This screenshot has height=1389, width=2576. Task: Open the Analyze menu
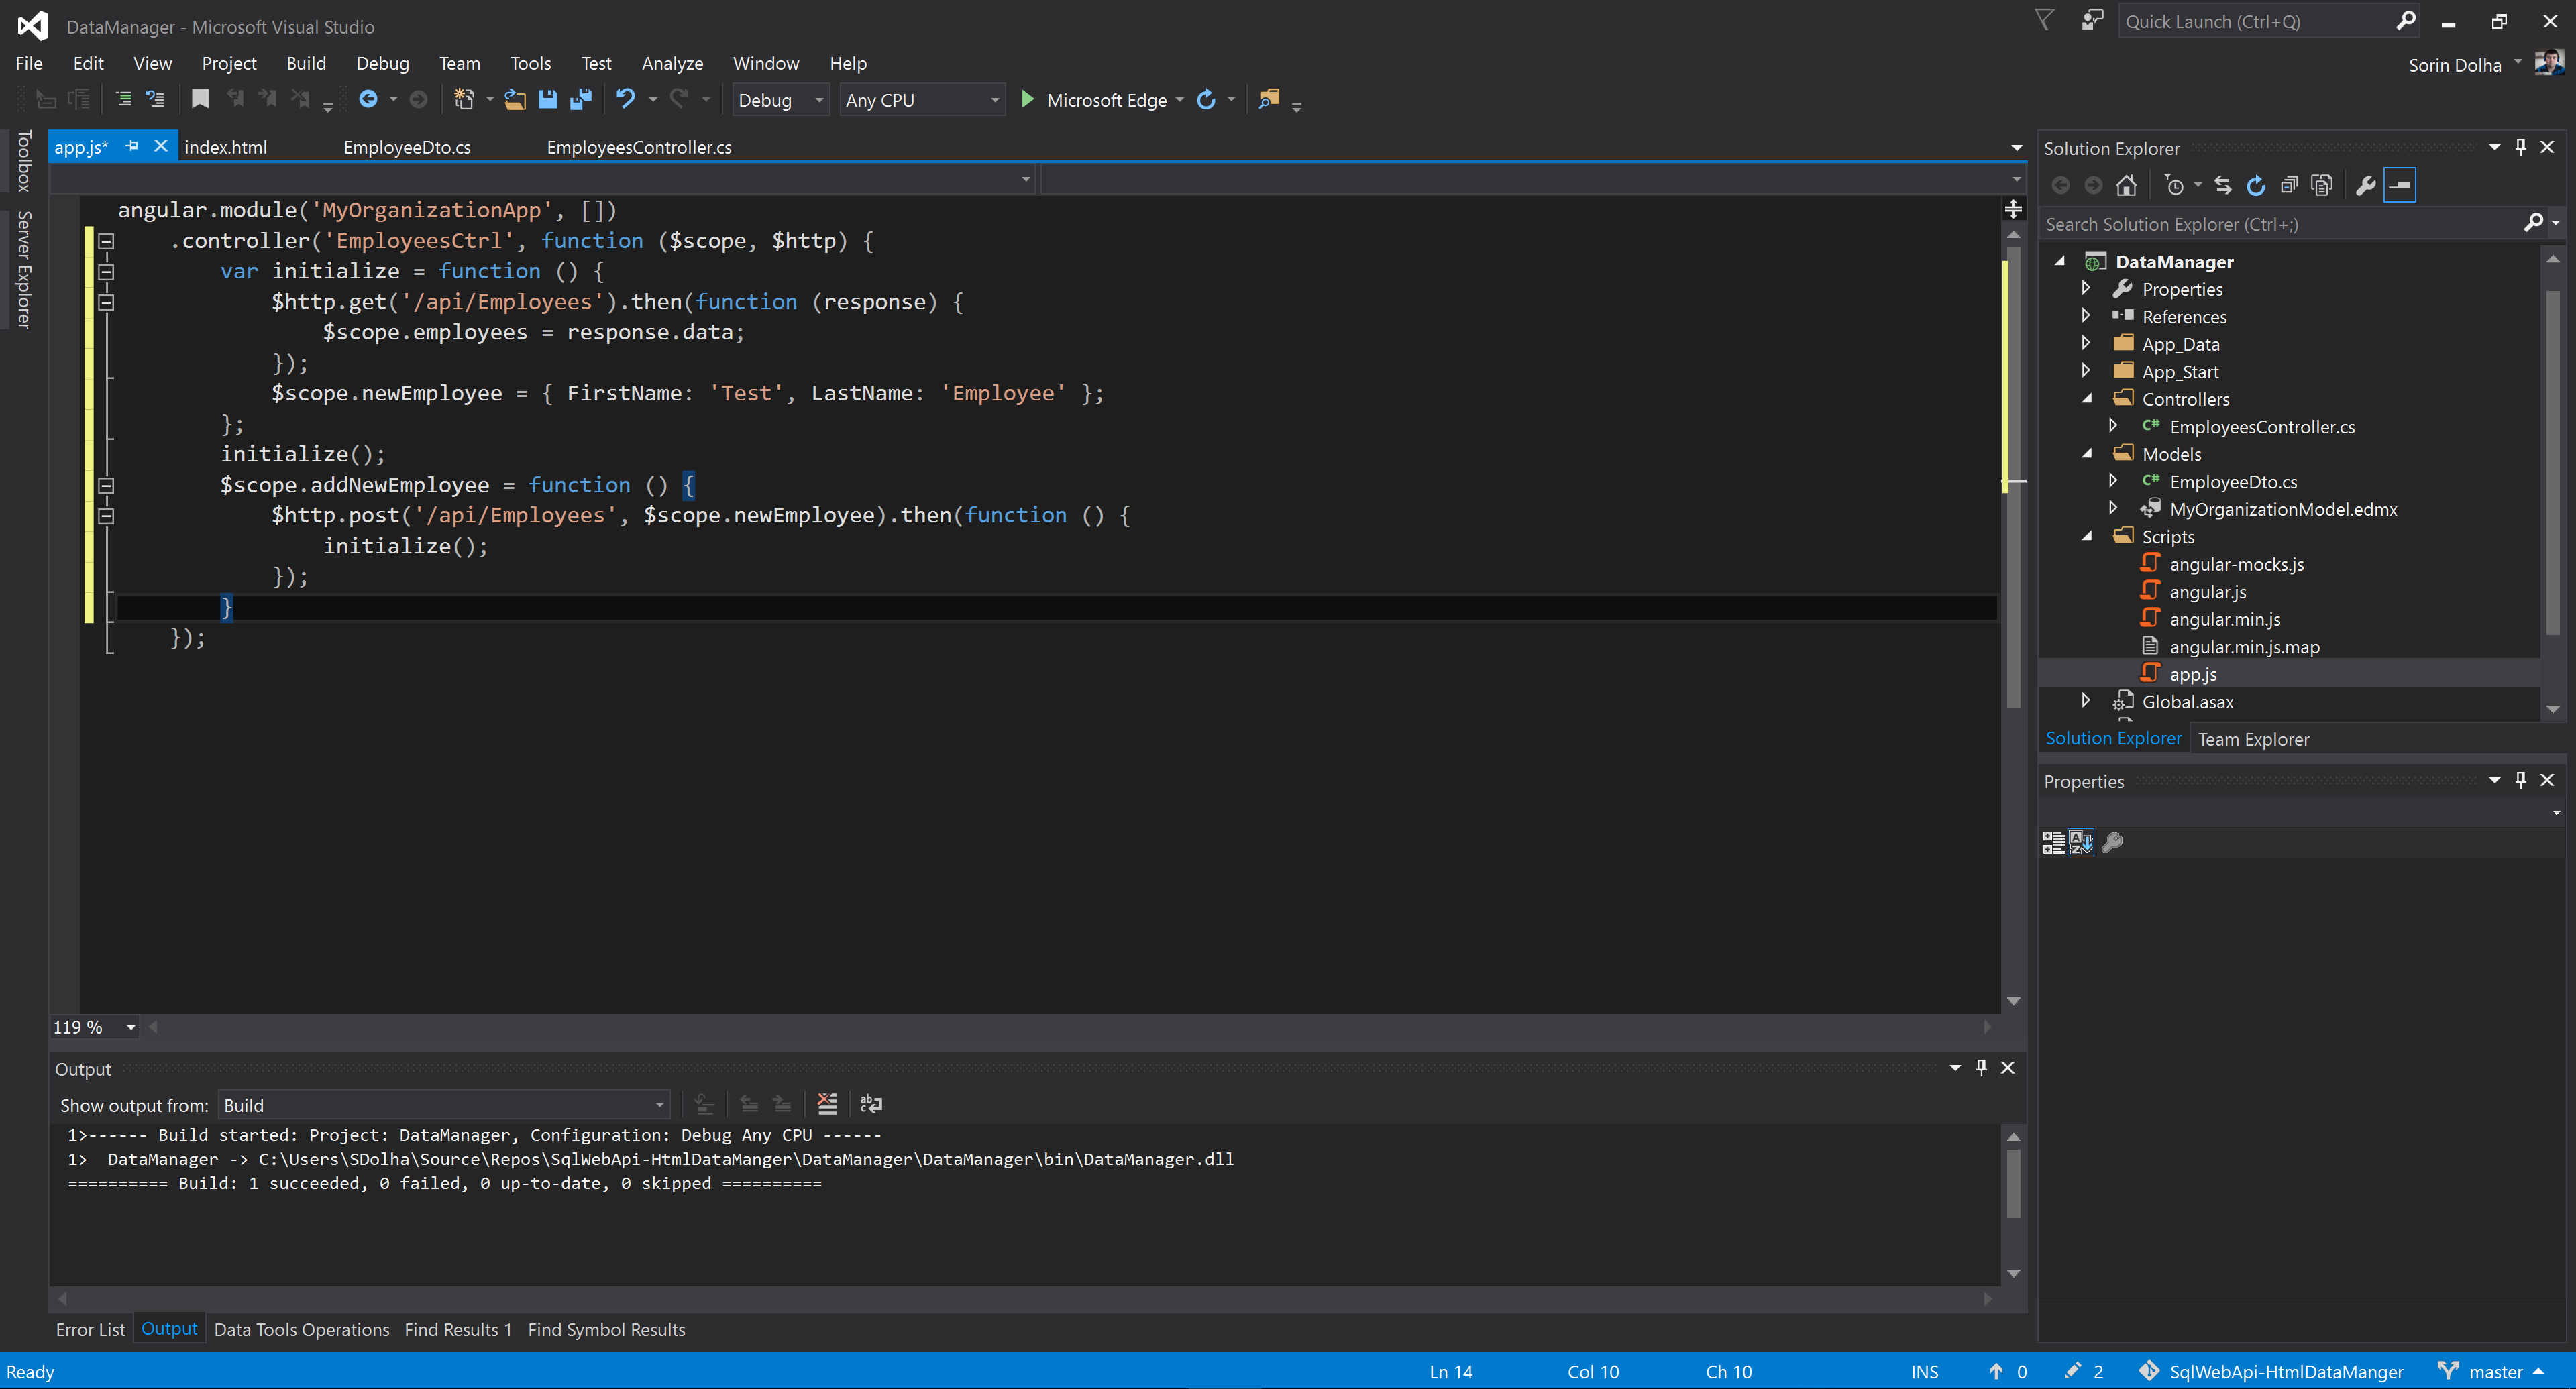(x=672, y=63)
